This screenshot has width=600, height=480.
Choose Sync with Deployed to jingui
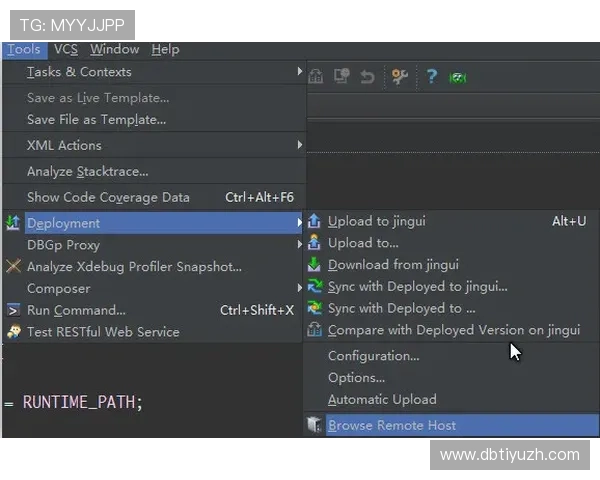click(x=417, y=287)
